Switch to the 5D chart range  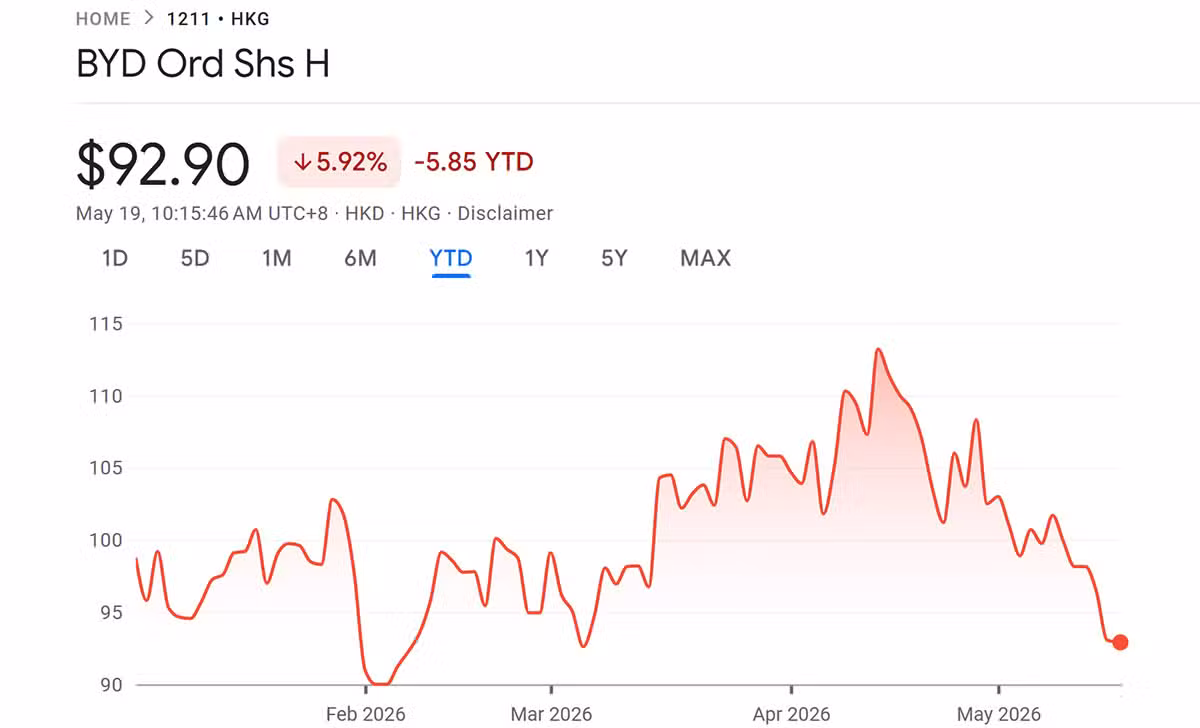pos(195,258)
